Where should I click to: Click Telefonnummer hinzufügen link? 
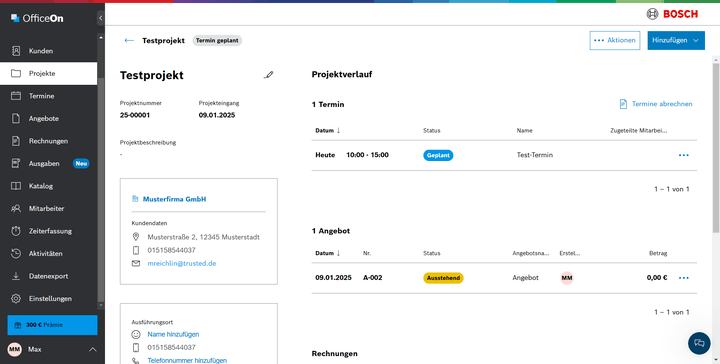coord(187,360)
